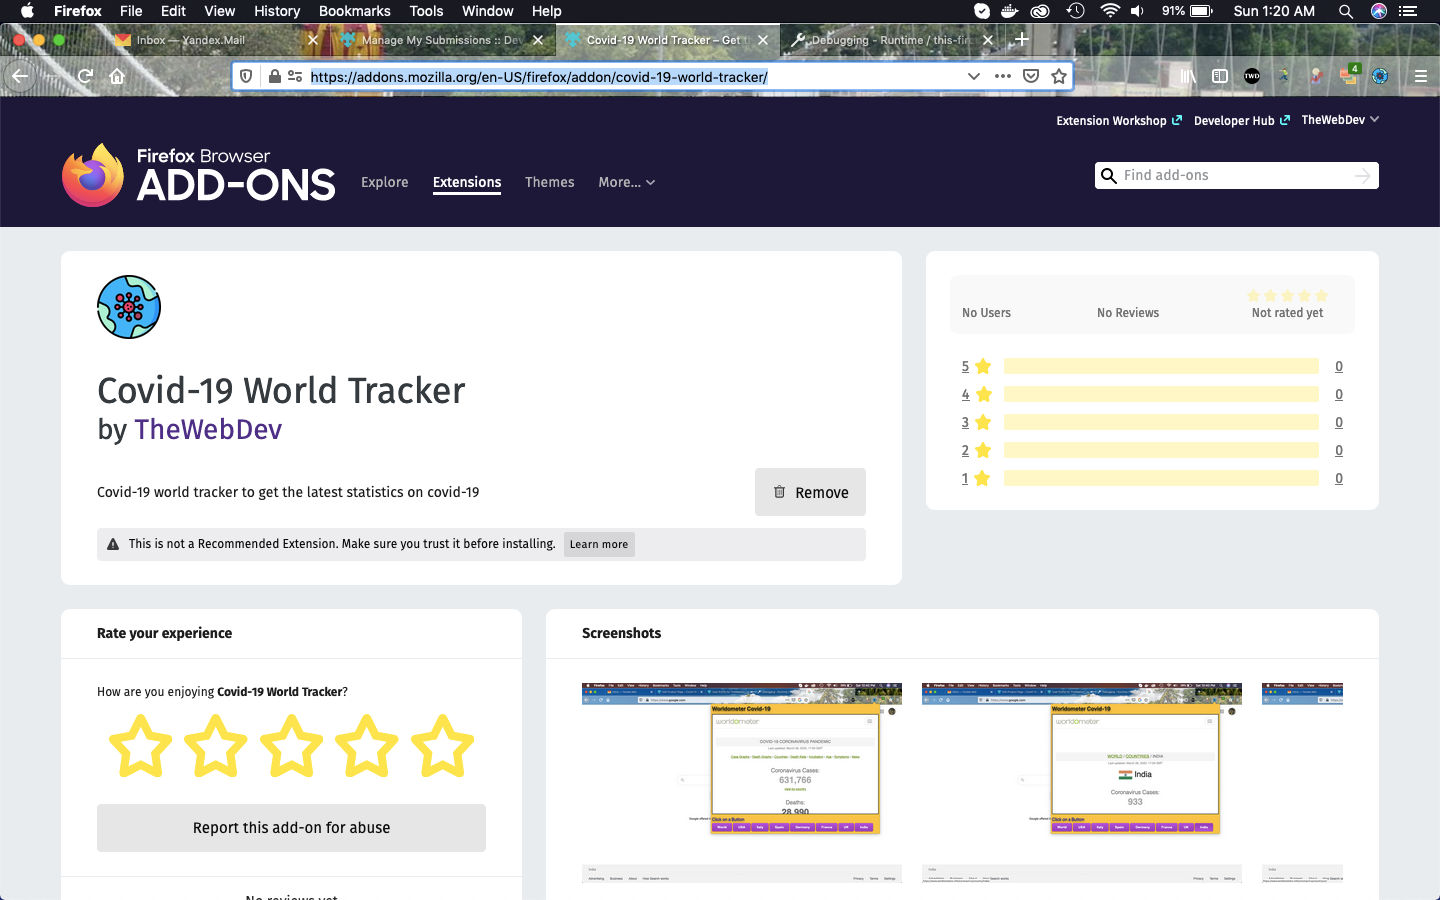Go back with the browser back arrow

point(20,76)
